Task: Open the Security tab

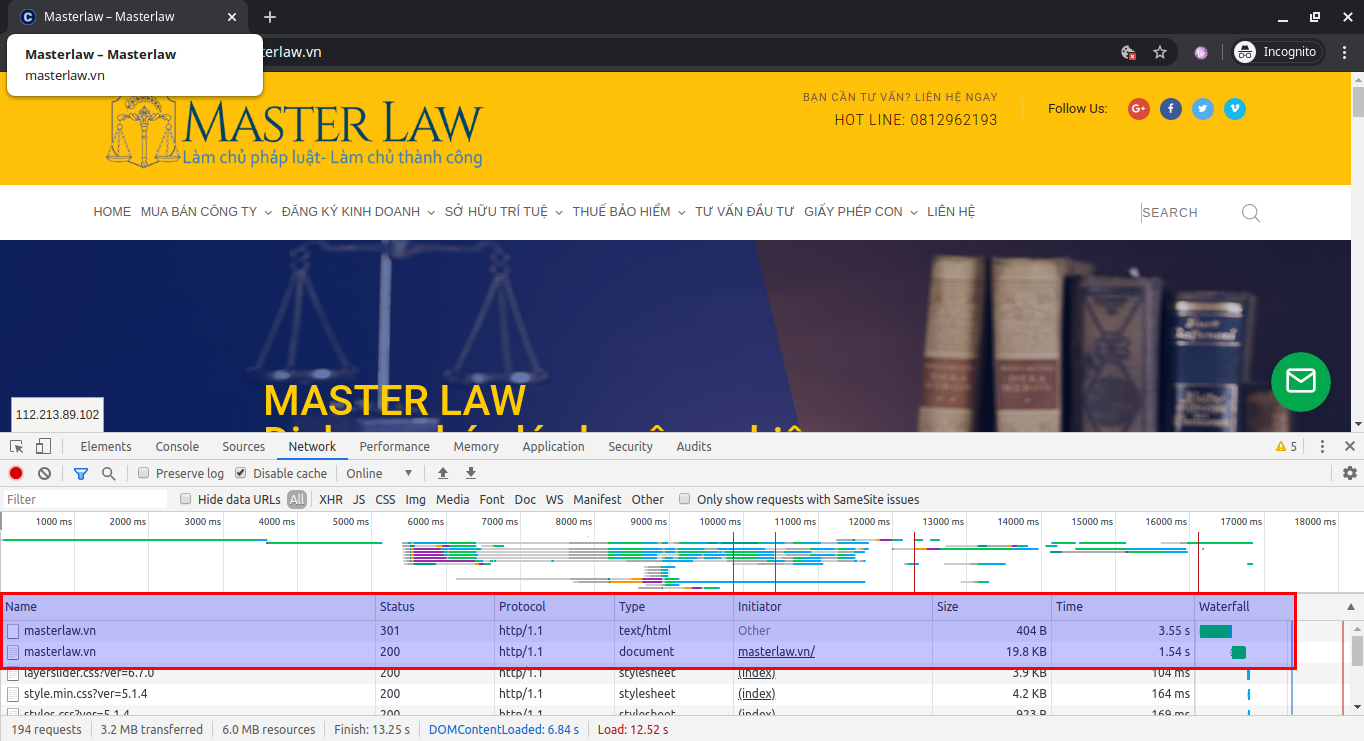Action: (630, 446)
